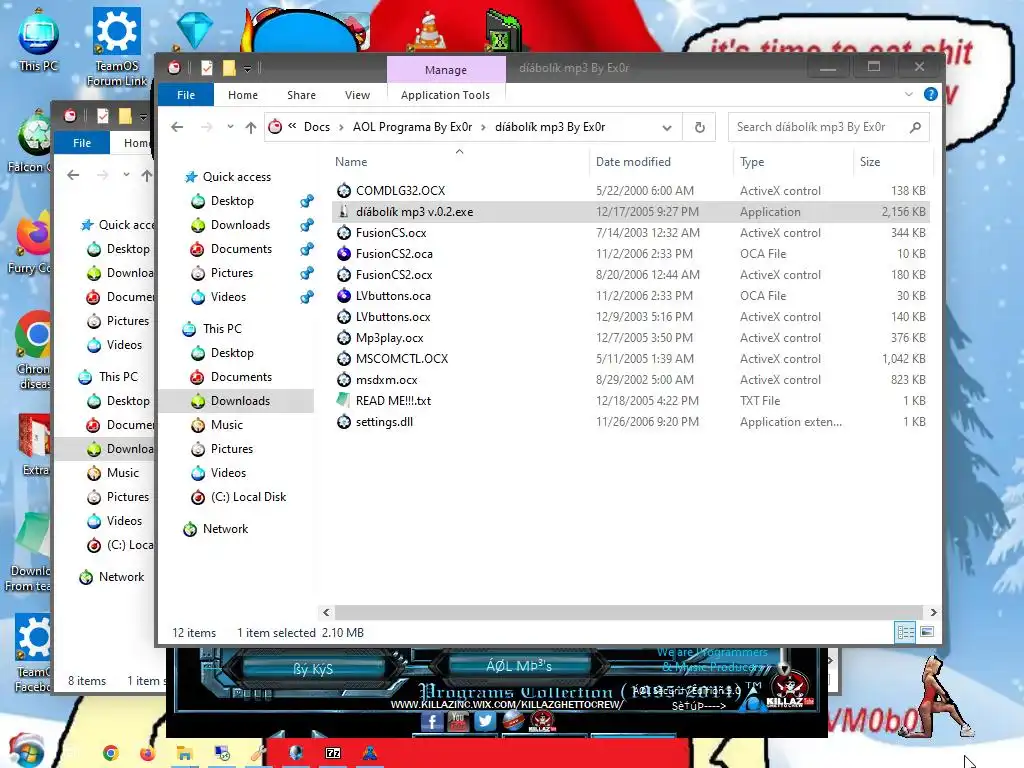1024x768 pixels.
Task: Select the Mp3play.ocx file
Action: (x=630, y=338)
